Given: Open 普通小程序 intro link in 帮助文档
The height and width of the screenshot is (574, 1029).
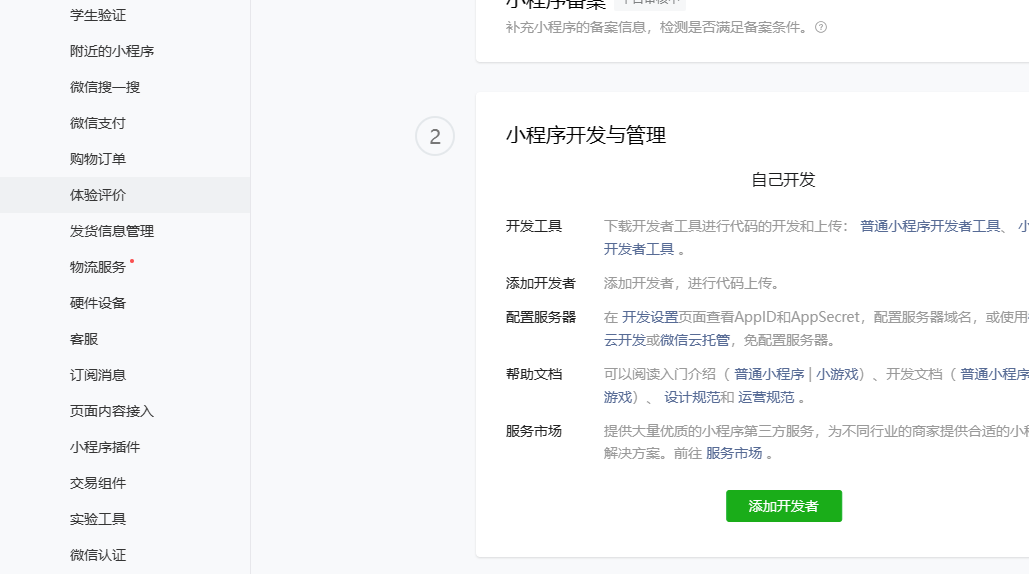Looking at the screenshot, I should tap(768, 375).
